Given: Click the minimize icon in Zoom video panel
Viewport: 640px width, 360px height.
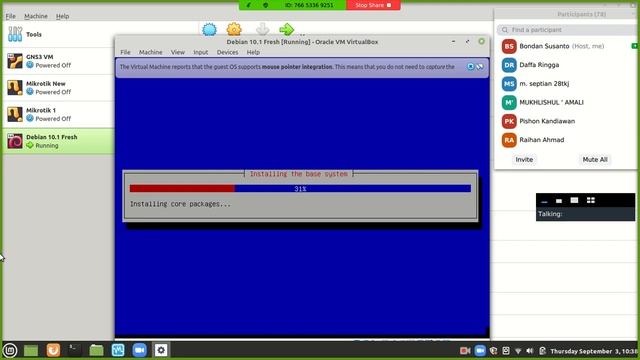Looking at the screenshot, I should click(x=544, y=201).
